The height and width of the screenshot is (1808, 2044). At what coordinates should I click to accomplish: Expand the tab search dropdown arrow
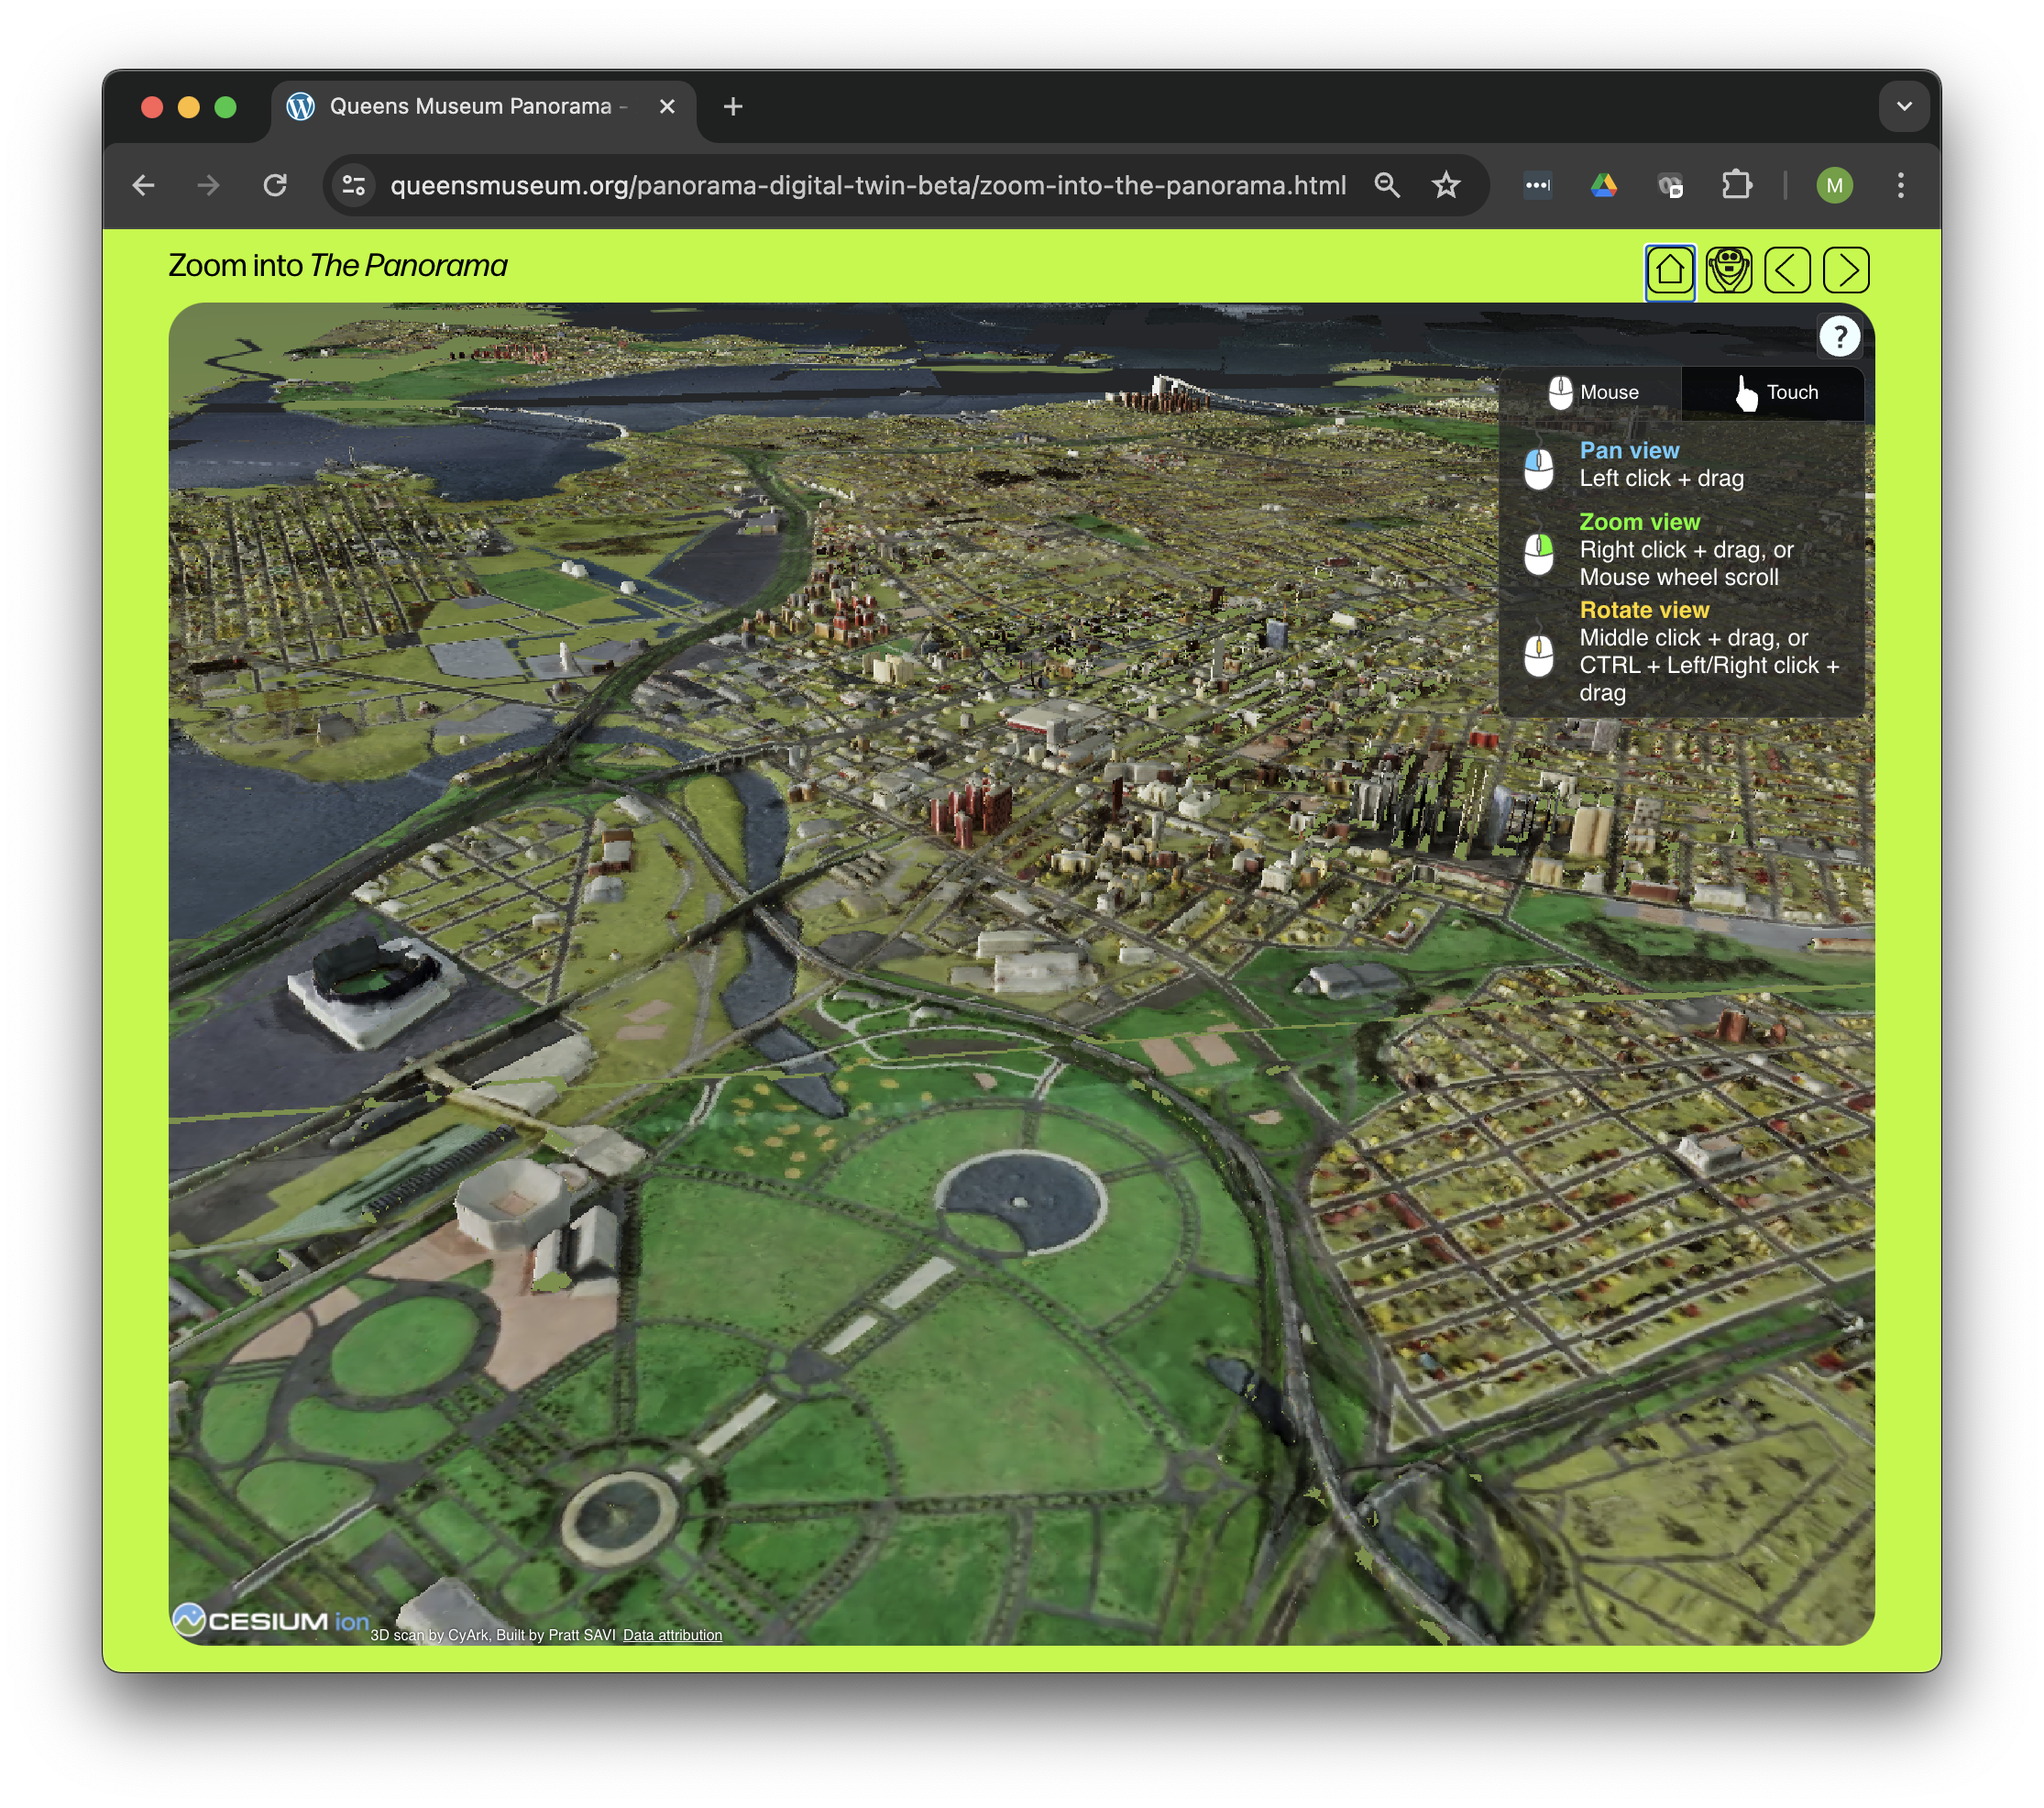click(x=1904, y=107)
